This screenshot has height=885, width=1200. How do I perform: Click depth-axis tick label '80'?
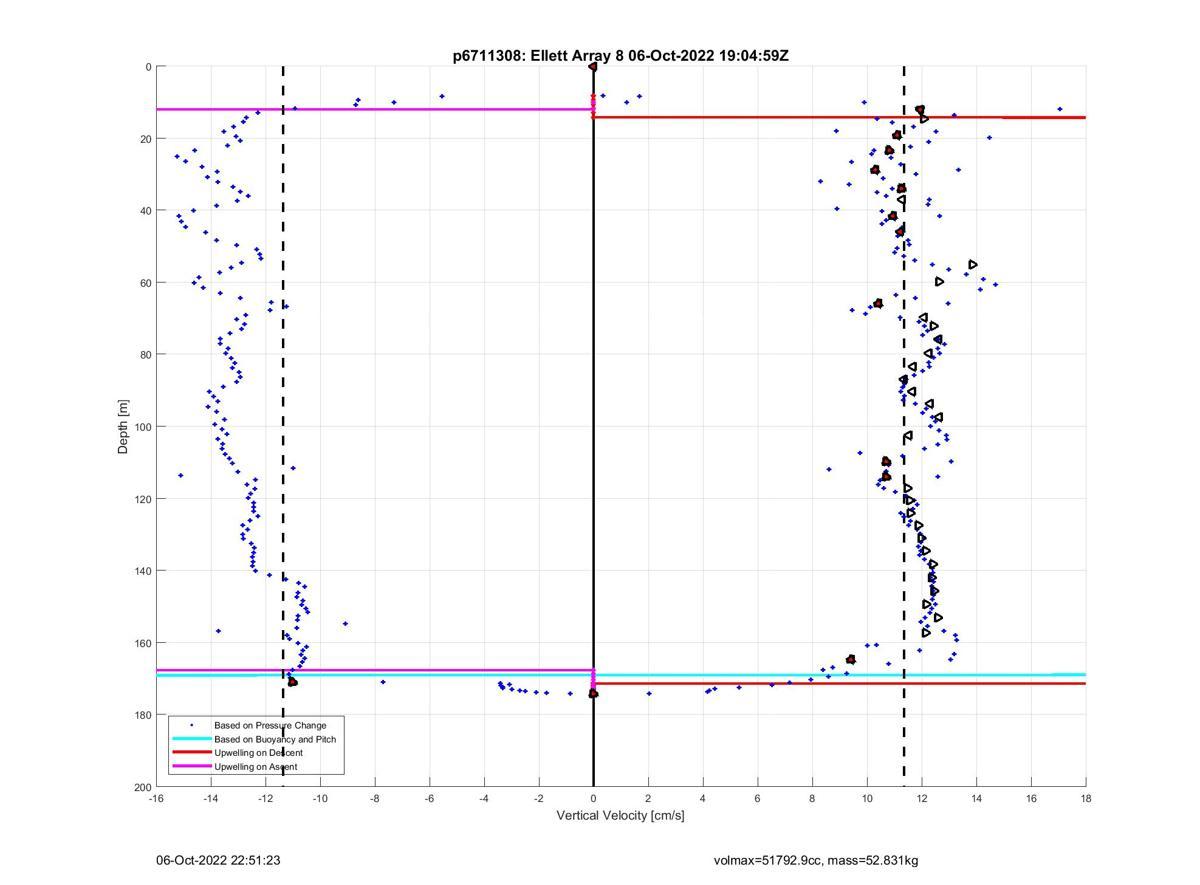click(x=145, y=355)
